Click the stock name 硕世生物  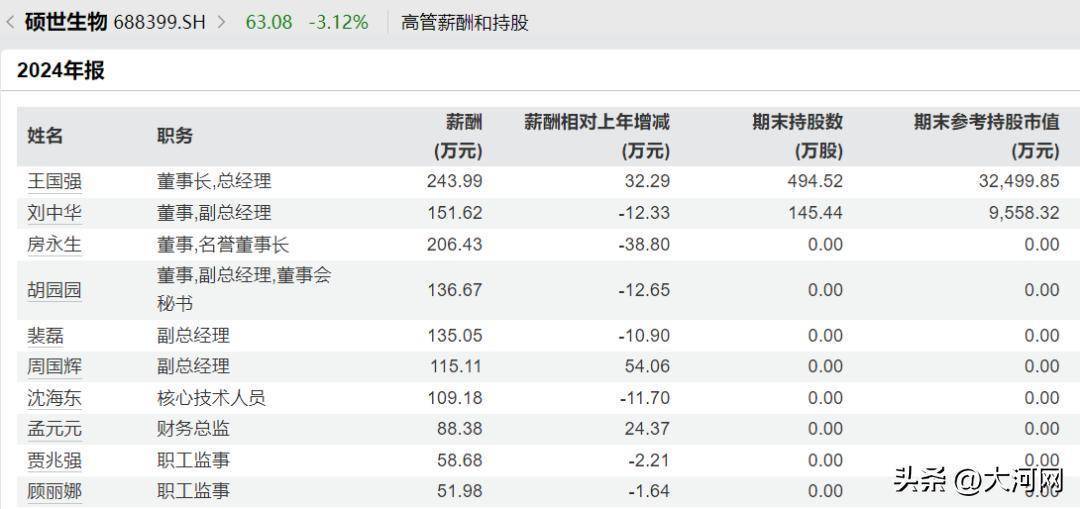[67, 21]
